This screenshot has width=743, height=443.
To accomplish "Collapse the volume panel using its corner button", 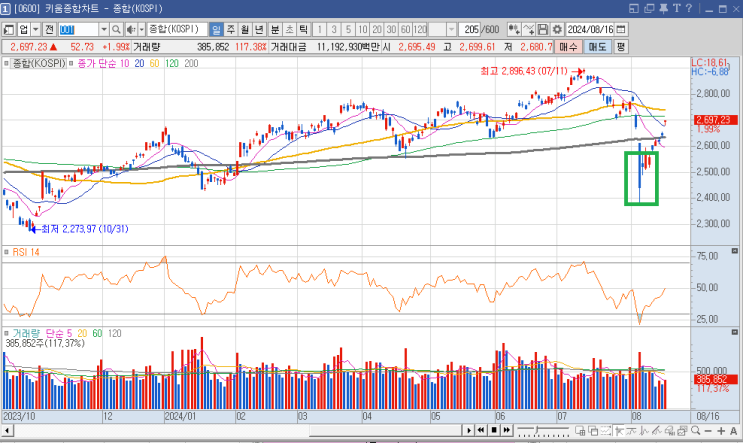I will point(734,332).
